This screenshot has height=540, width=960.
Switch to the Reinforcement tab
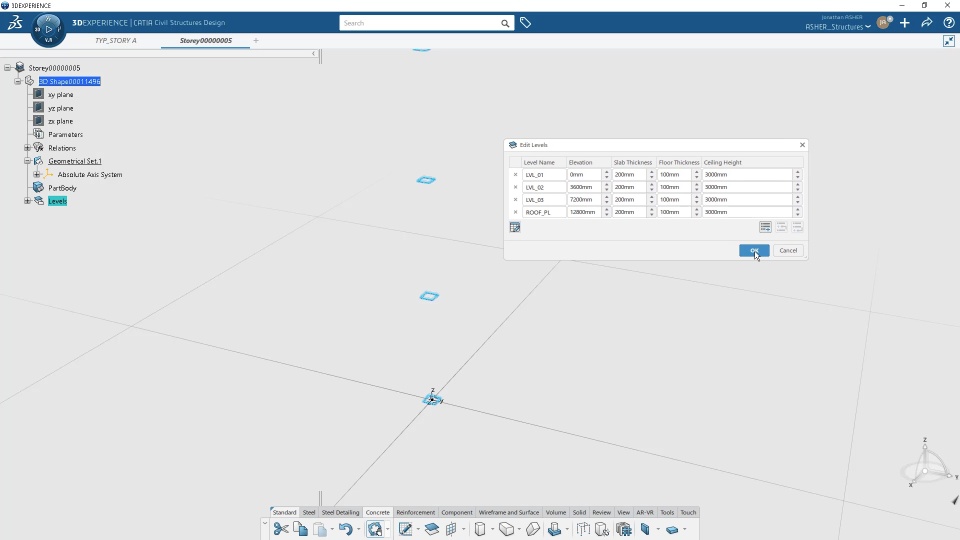tap(415, 512)
